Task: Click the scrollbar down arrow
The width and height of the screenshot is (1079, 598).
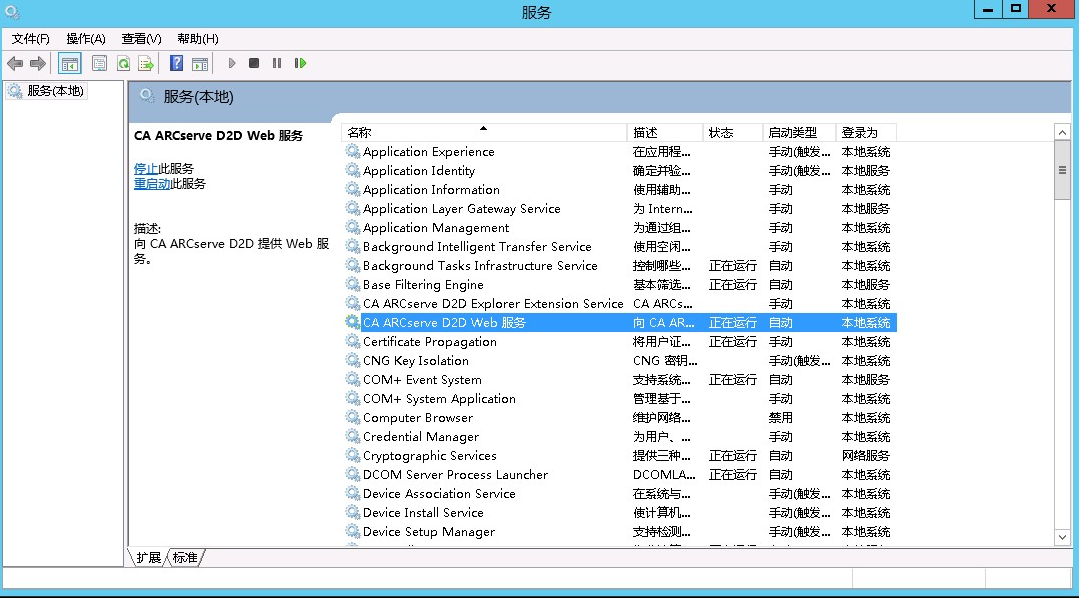Action: coord(1063,538)
